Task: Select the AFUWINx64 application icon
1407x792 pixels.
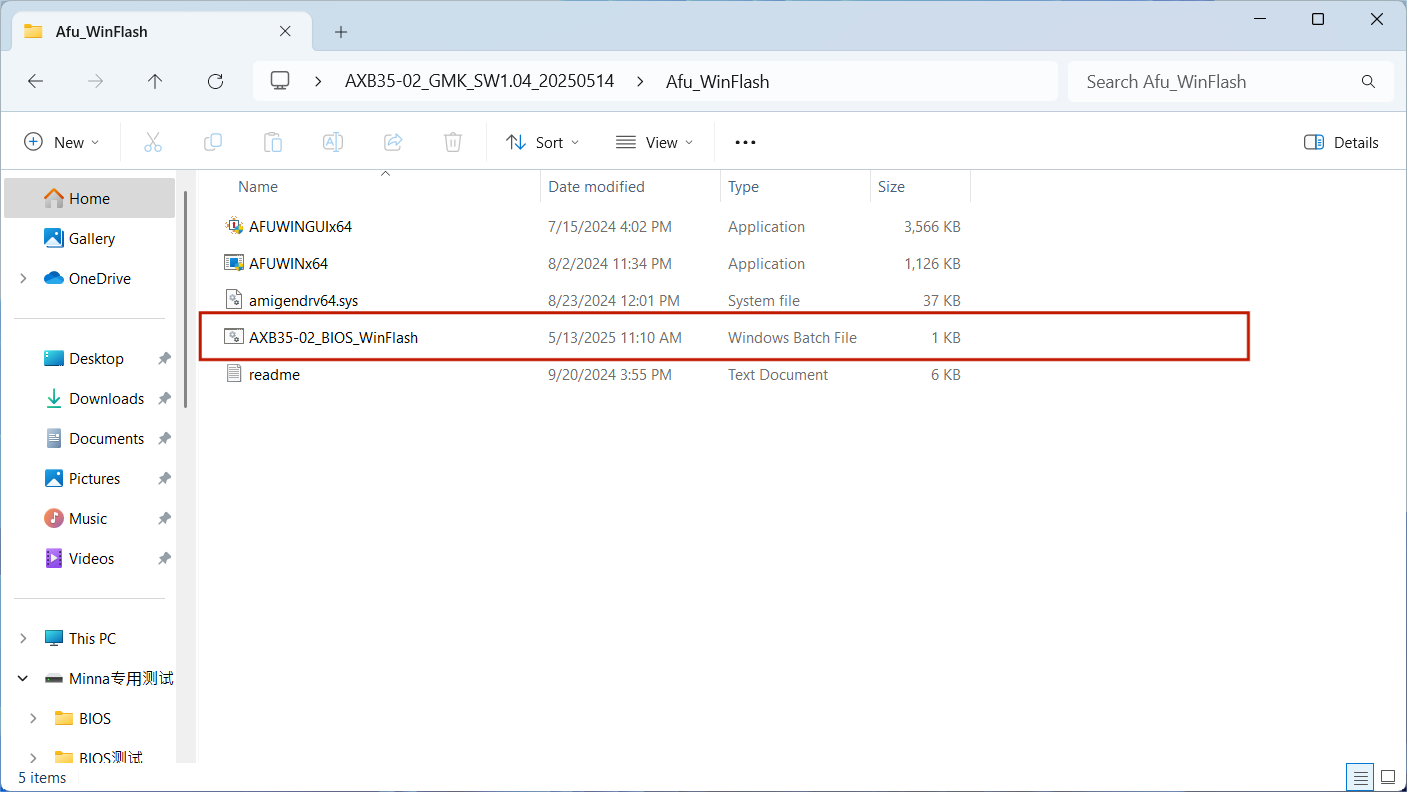Action: (x=234, y=264)
